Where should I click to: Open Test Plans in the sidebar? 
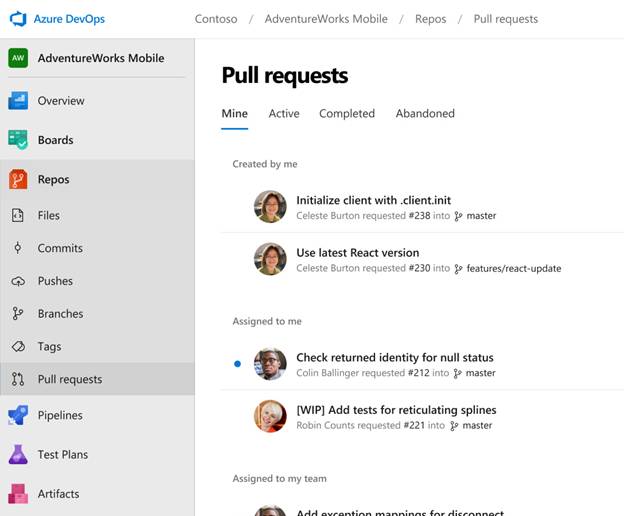coord(97,454)
